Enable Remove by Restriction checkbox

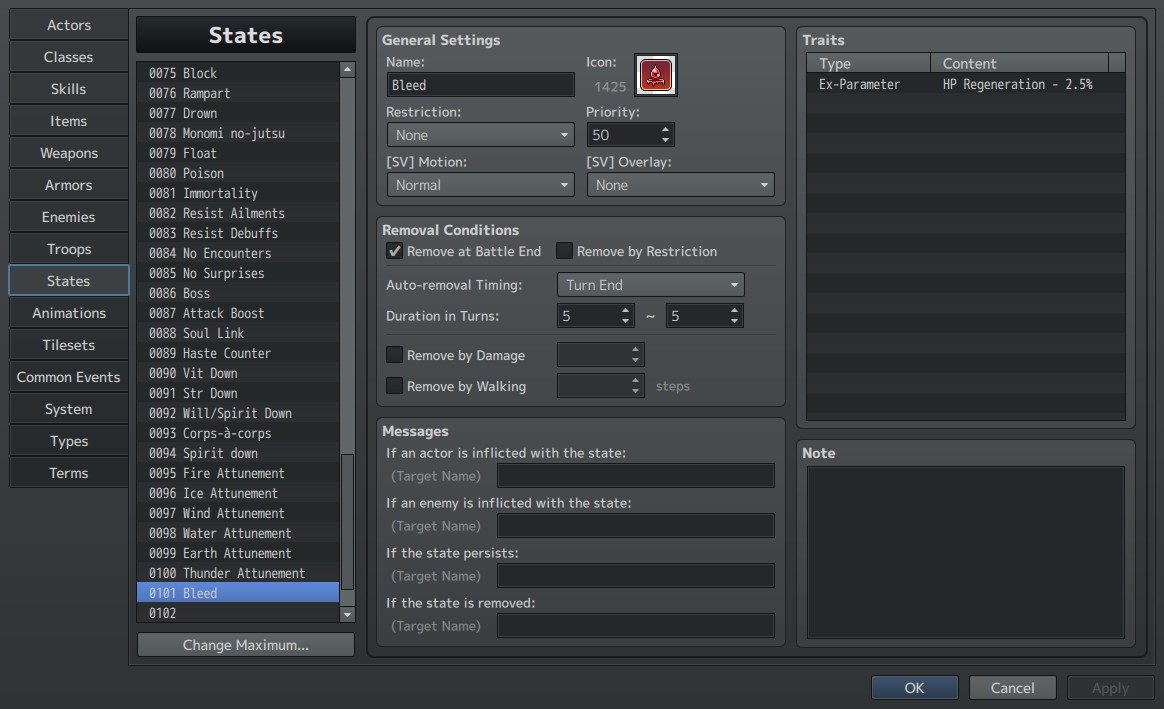[565, 251]
